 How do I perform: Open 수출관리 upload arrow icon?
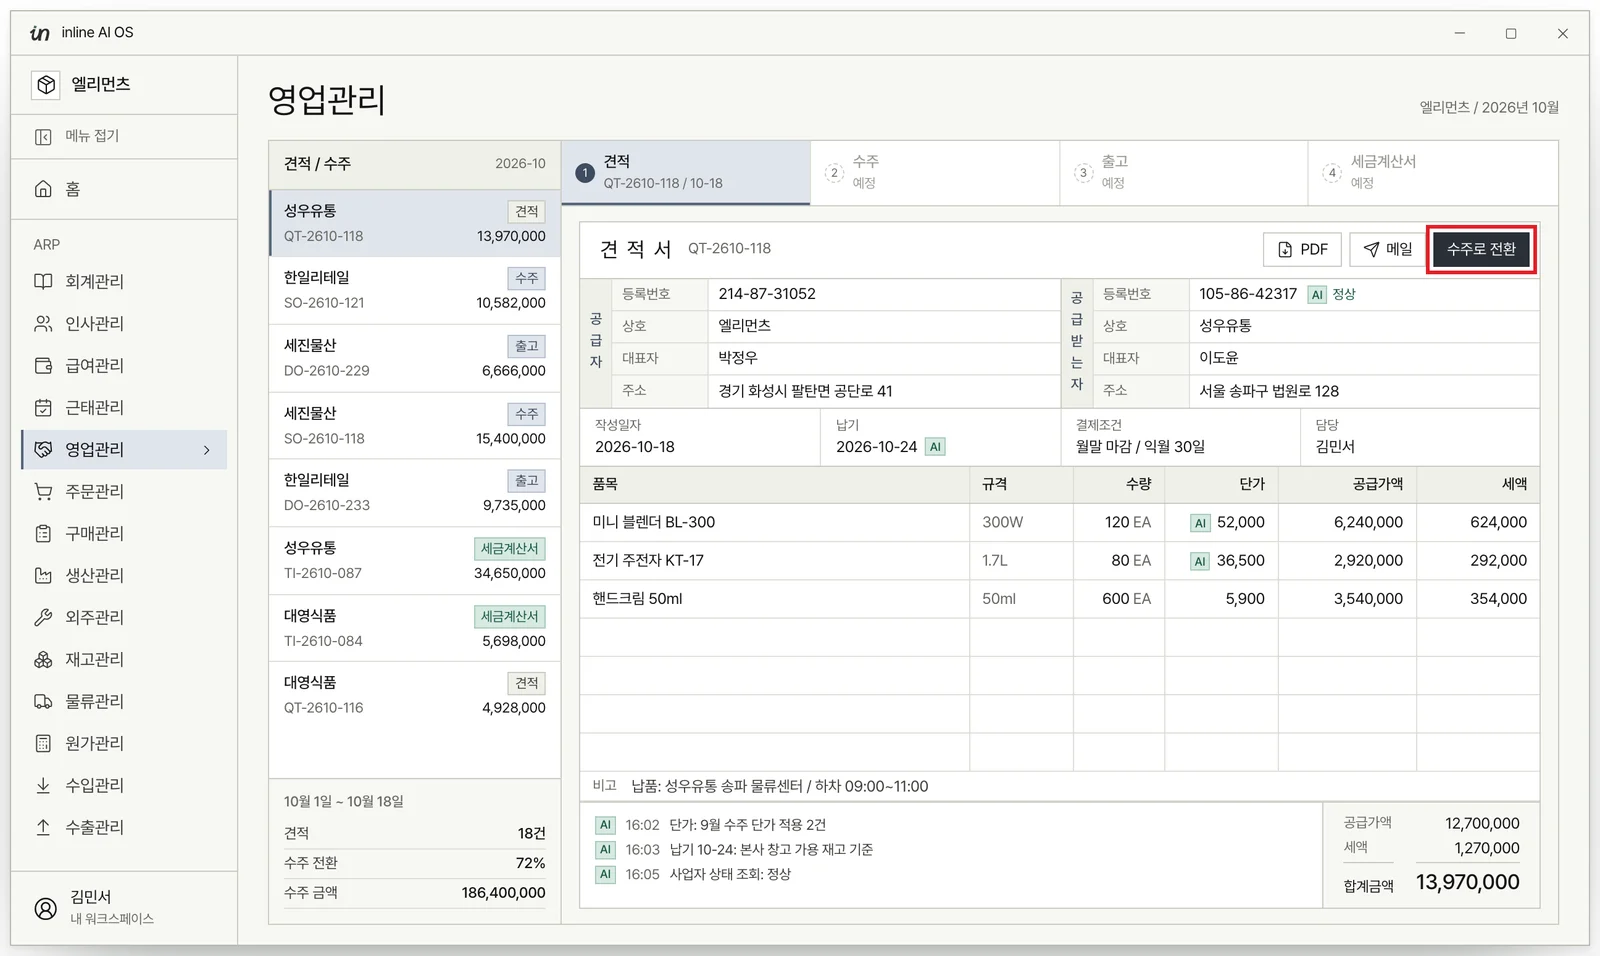pos(43,828)
